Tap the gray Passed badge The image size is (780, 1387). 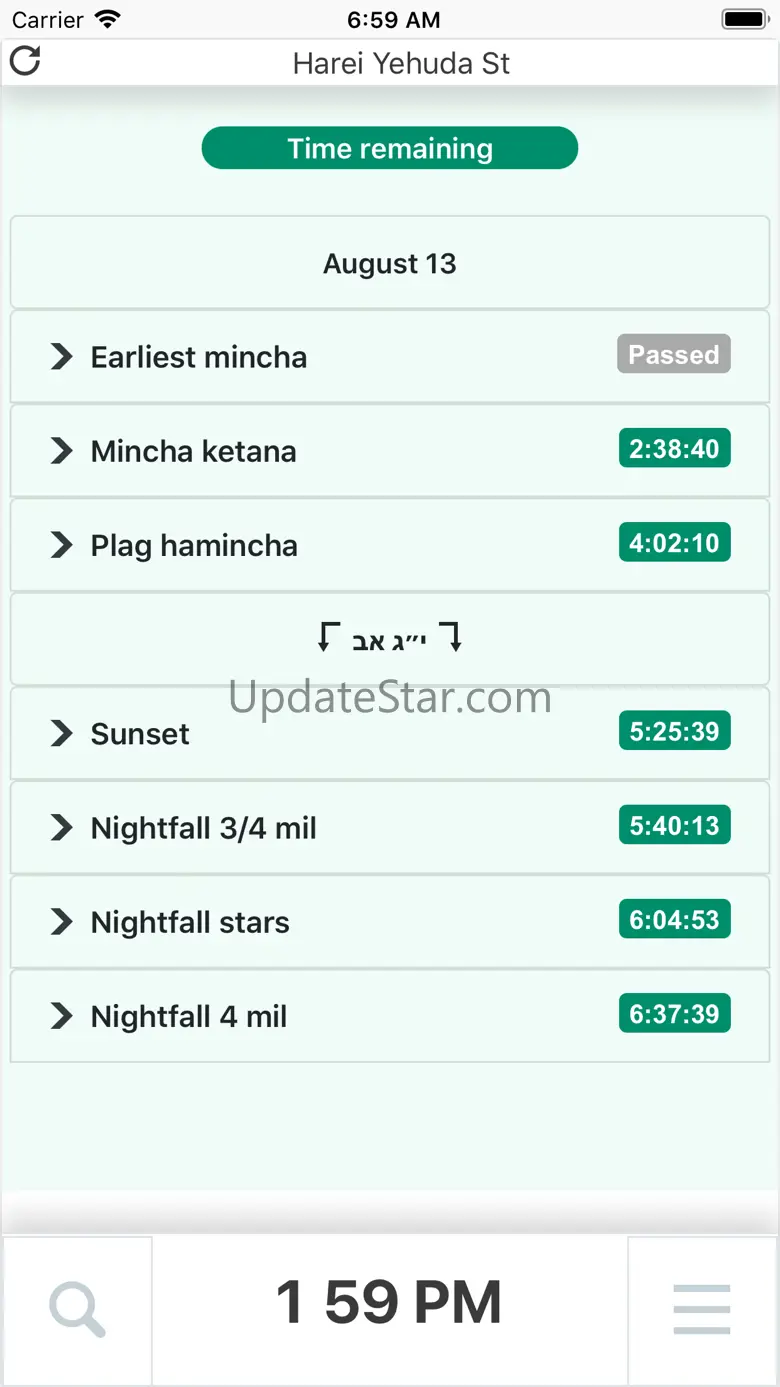click(674, 354)
